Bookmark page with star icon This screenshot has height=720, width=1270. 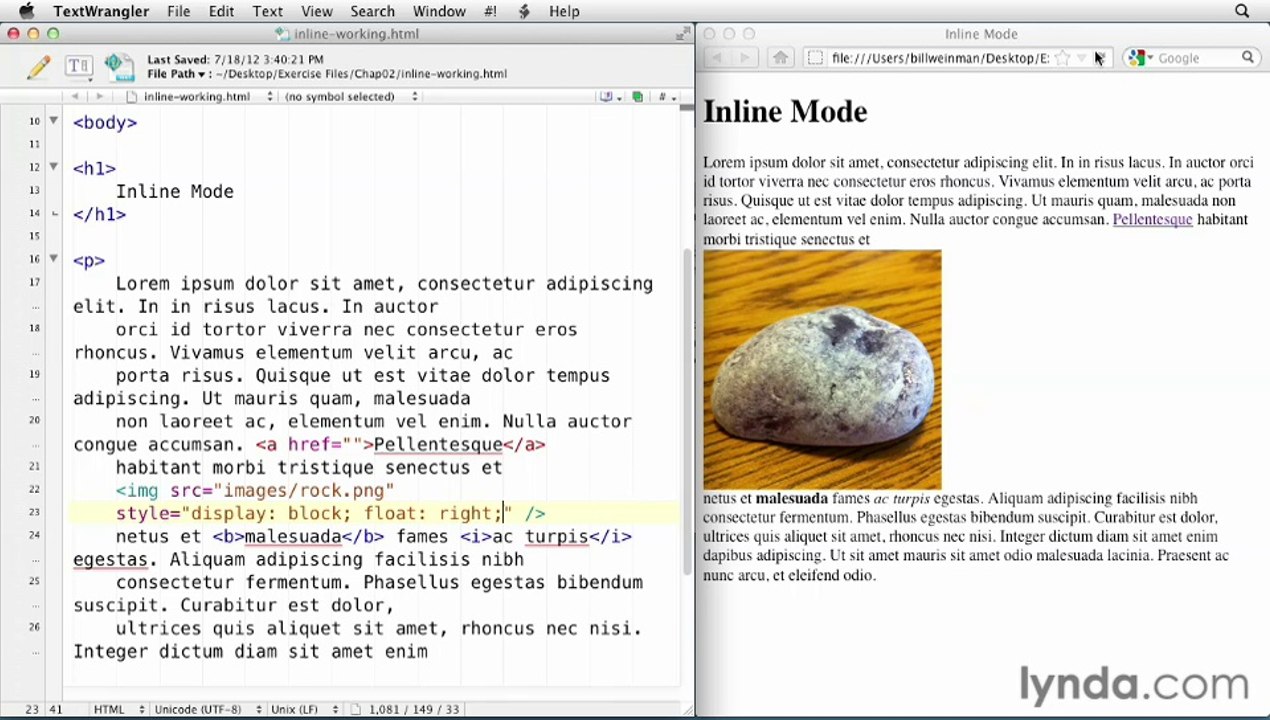pyautogui.click(x=1063, y=58)
